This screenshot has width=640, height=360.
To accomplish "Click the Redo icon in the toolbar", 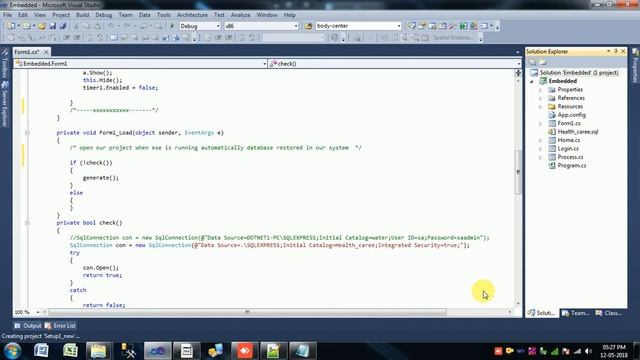I will pyautogui.click(x=127, y=26).
